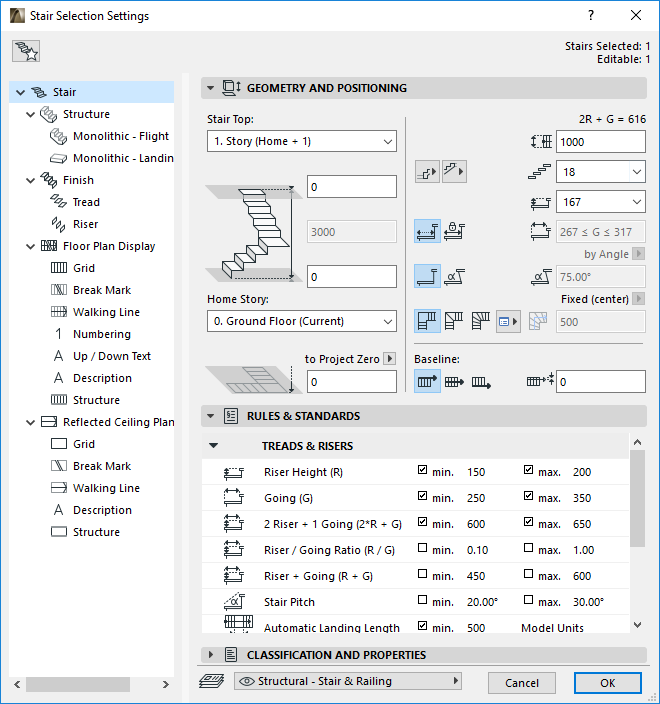
Task: Toggle Going (G) min checkbox
Action: 422,496
